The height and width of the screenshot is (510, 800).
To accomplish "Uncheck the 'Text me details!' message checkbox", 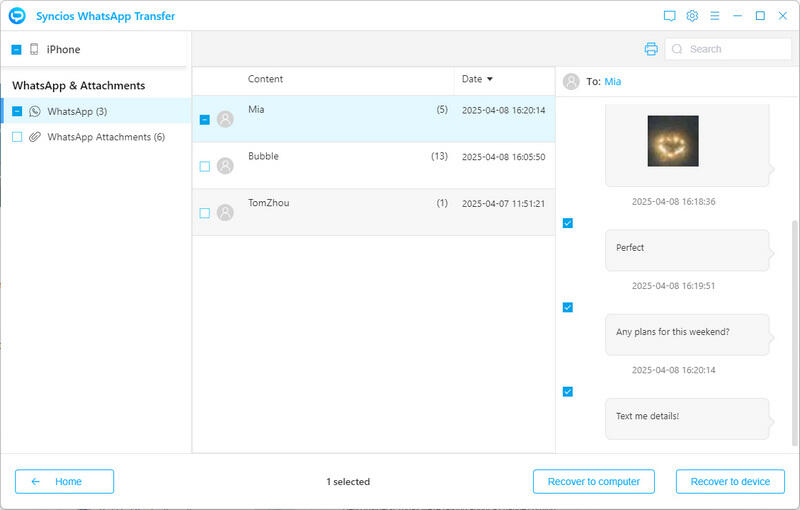I will click(567, 392).
